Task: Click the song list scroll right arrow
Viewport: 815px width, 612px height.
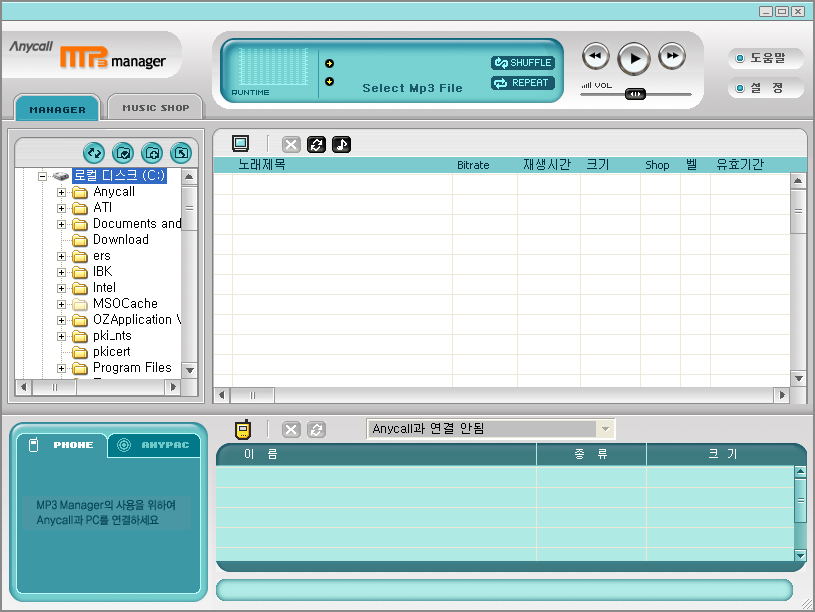Action: pos(782,395)
